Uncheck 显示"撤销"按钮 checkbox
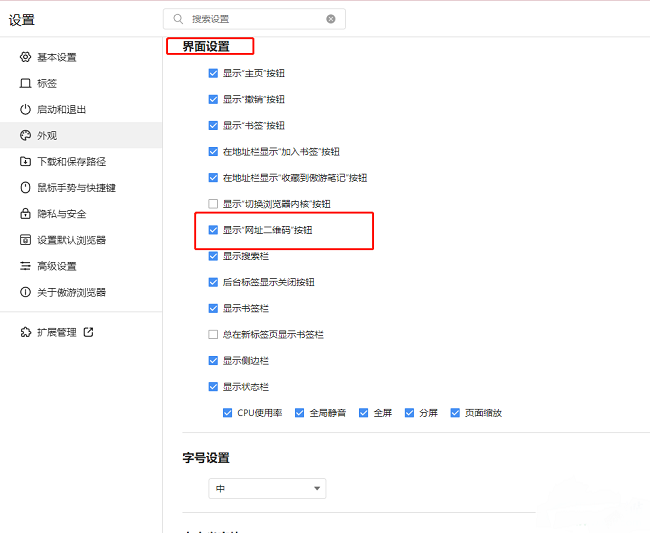 coord(213,99)
